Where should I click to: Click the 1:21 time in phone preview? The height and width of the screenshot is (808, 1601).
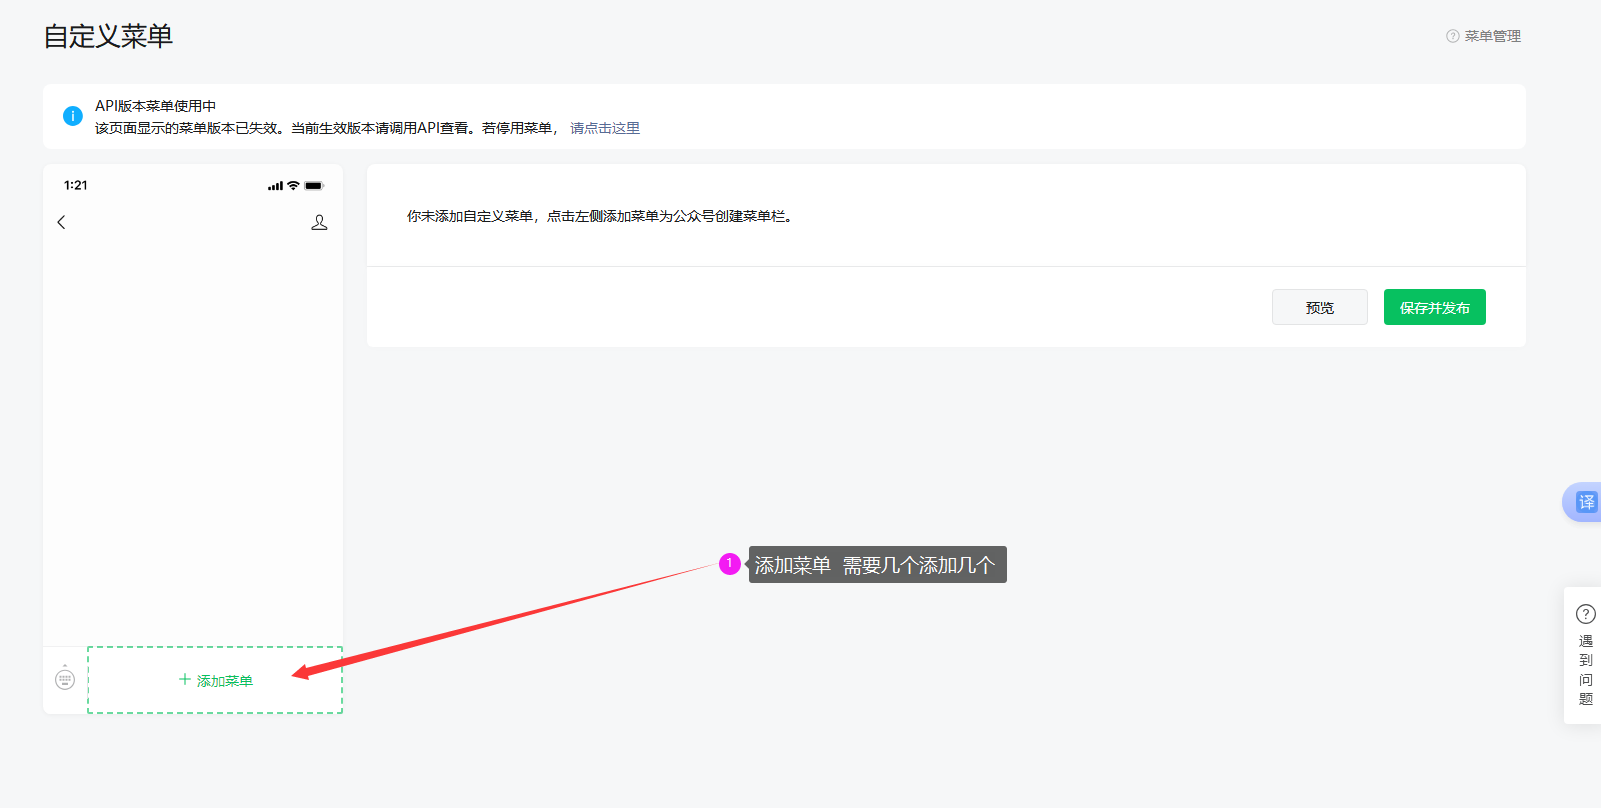pyautogui.click(x=76, y=185)
